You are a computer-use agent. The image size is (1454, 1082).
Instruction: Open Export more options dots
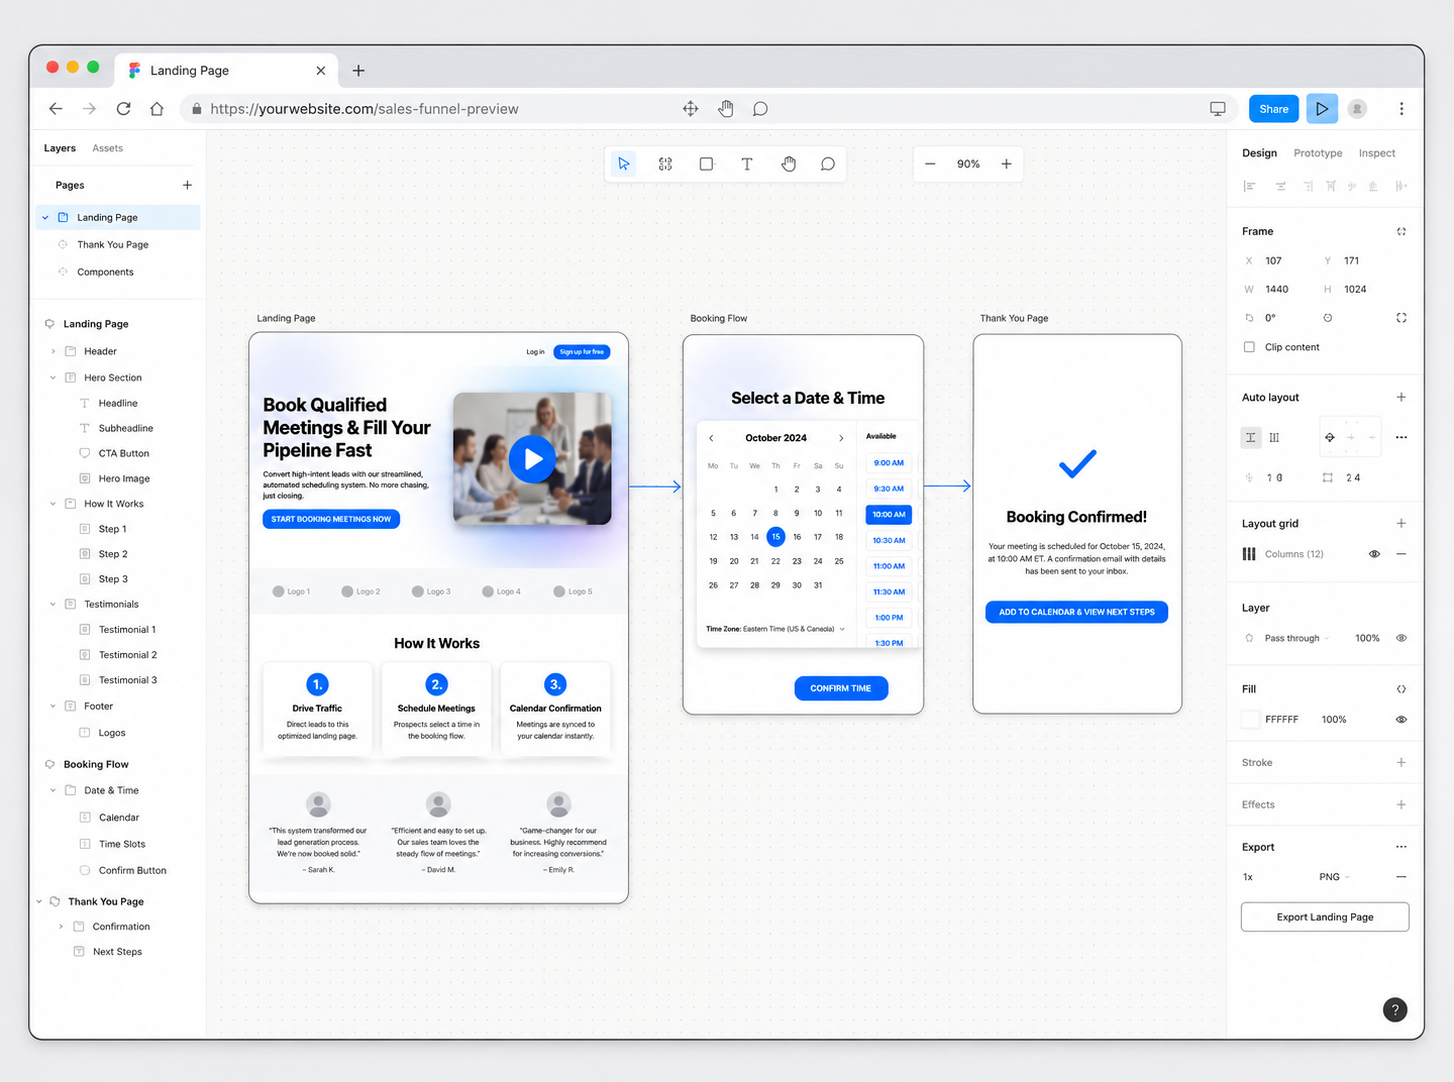pos(1401,847)
